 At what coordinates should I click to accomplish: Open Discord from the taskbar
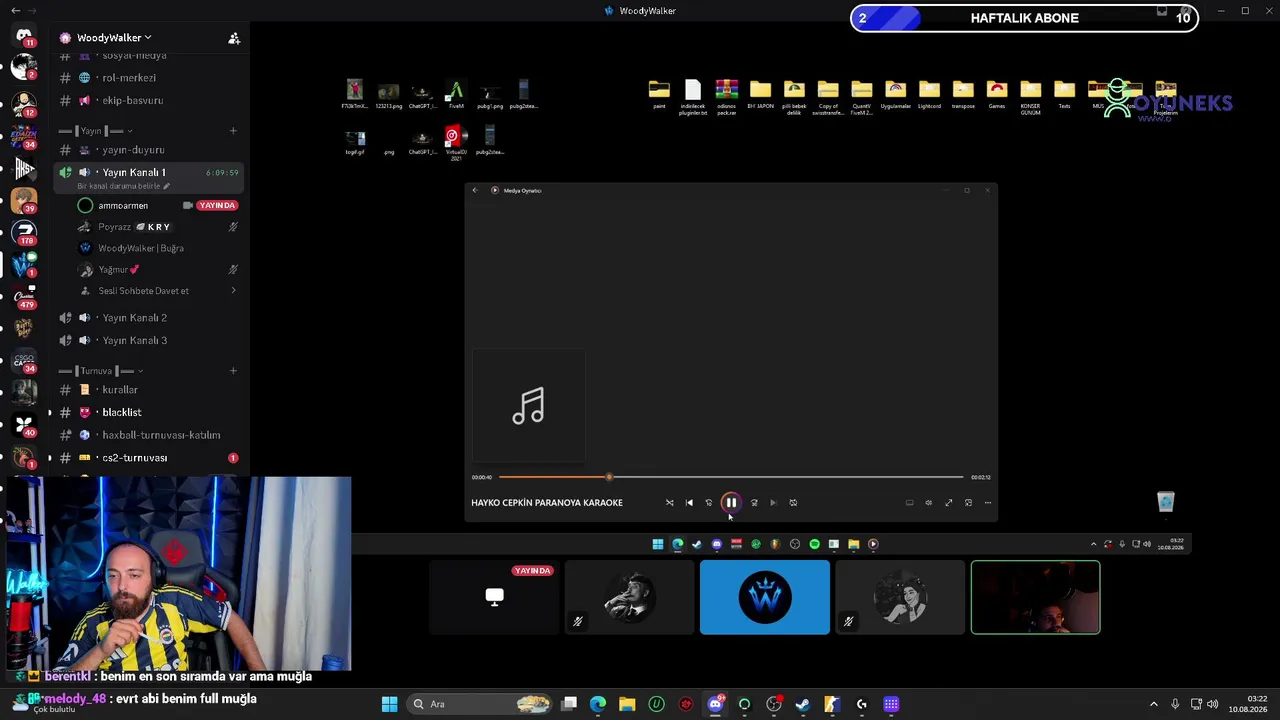[715, 704]
